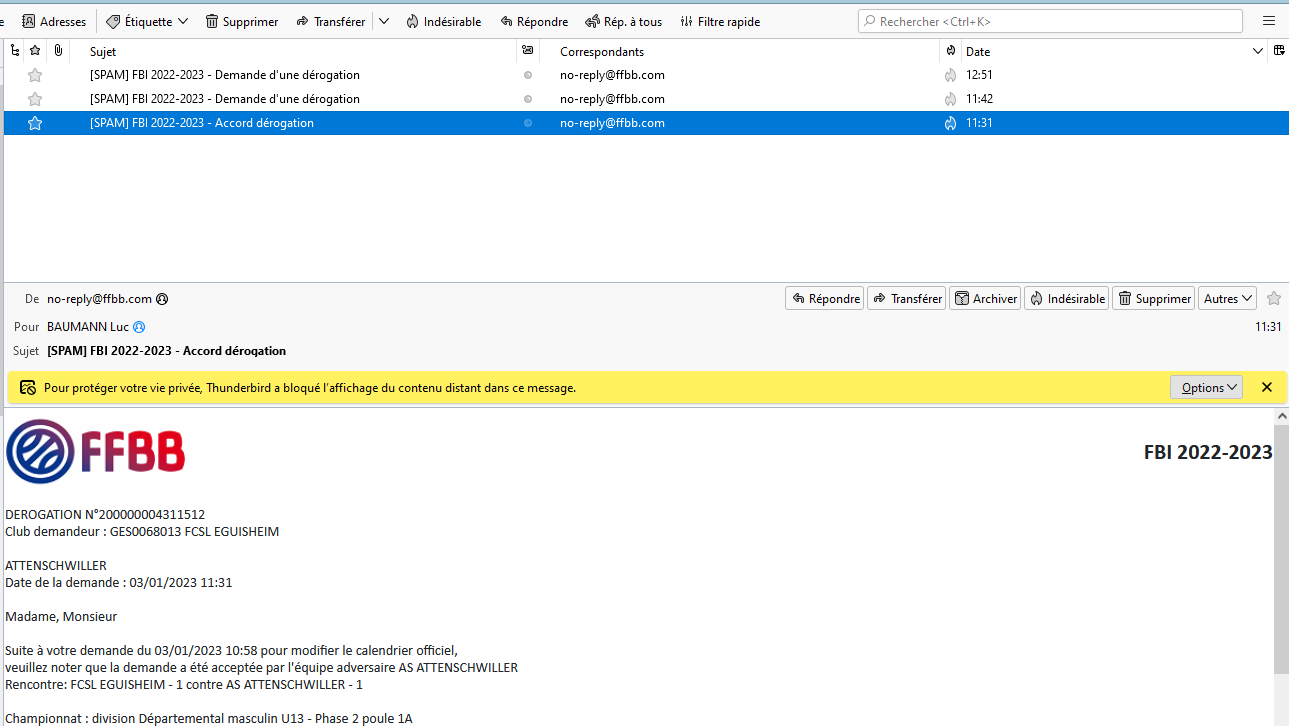Expand the arrow beside Transférer in the toolbar
This screenshot has height=726, width=1289.
[384, 21]
